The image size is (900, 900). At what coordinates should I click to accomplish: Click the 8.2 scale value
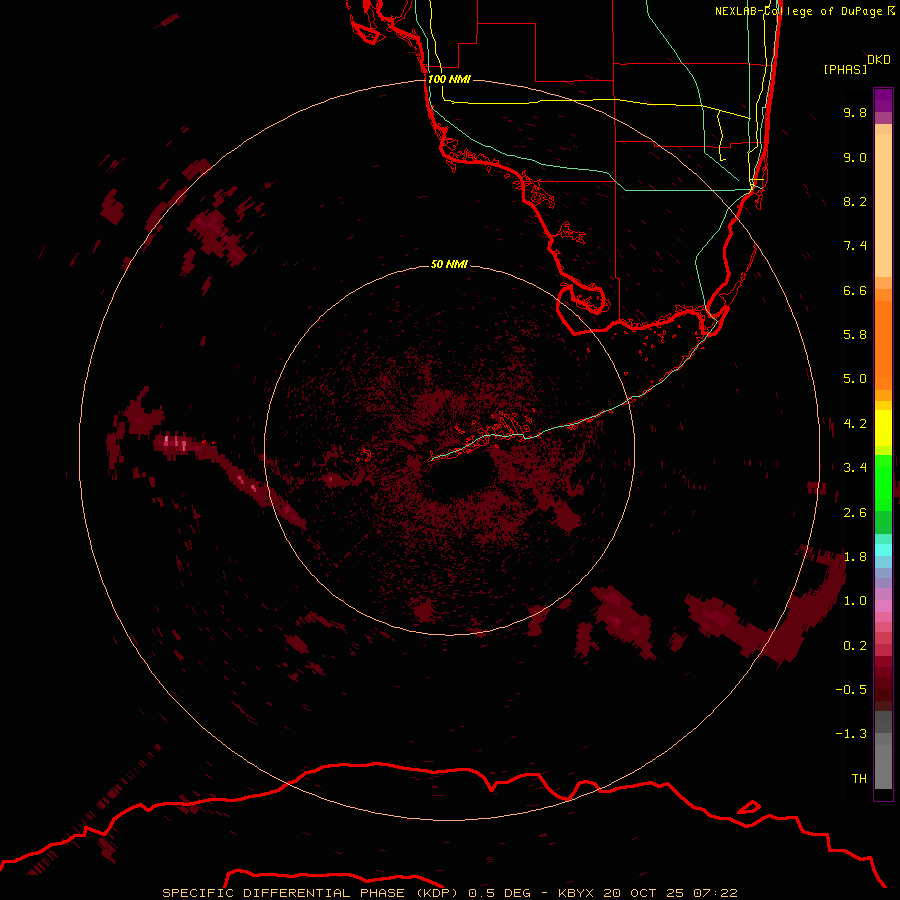[x=855, y=201]
